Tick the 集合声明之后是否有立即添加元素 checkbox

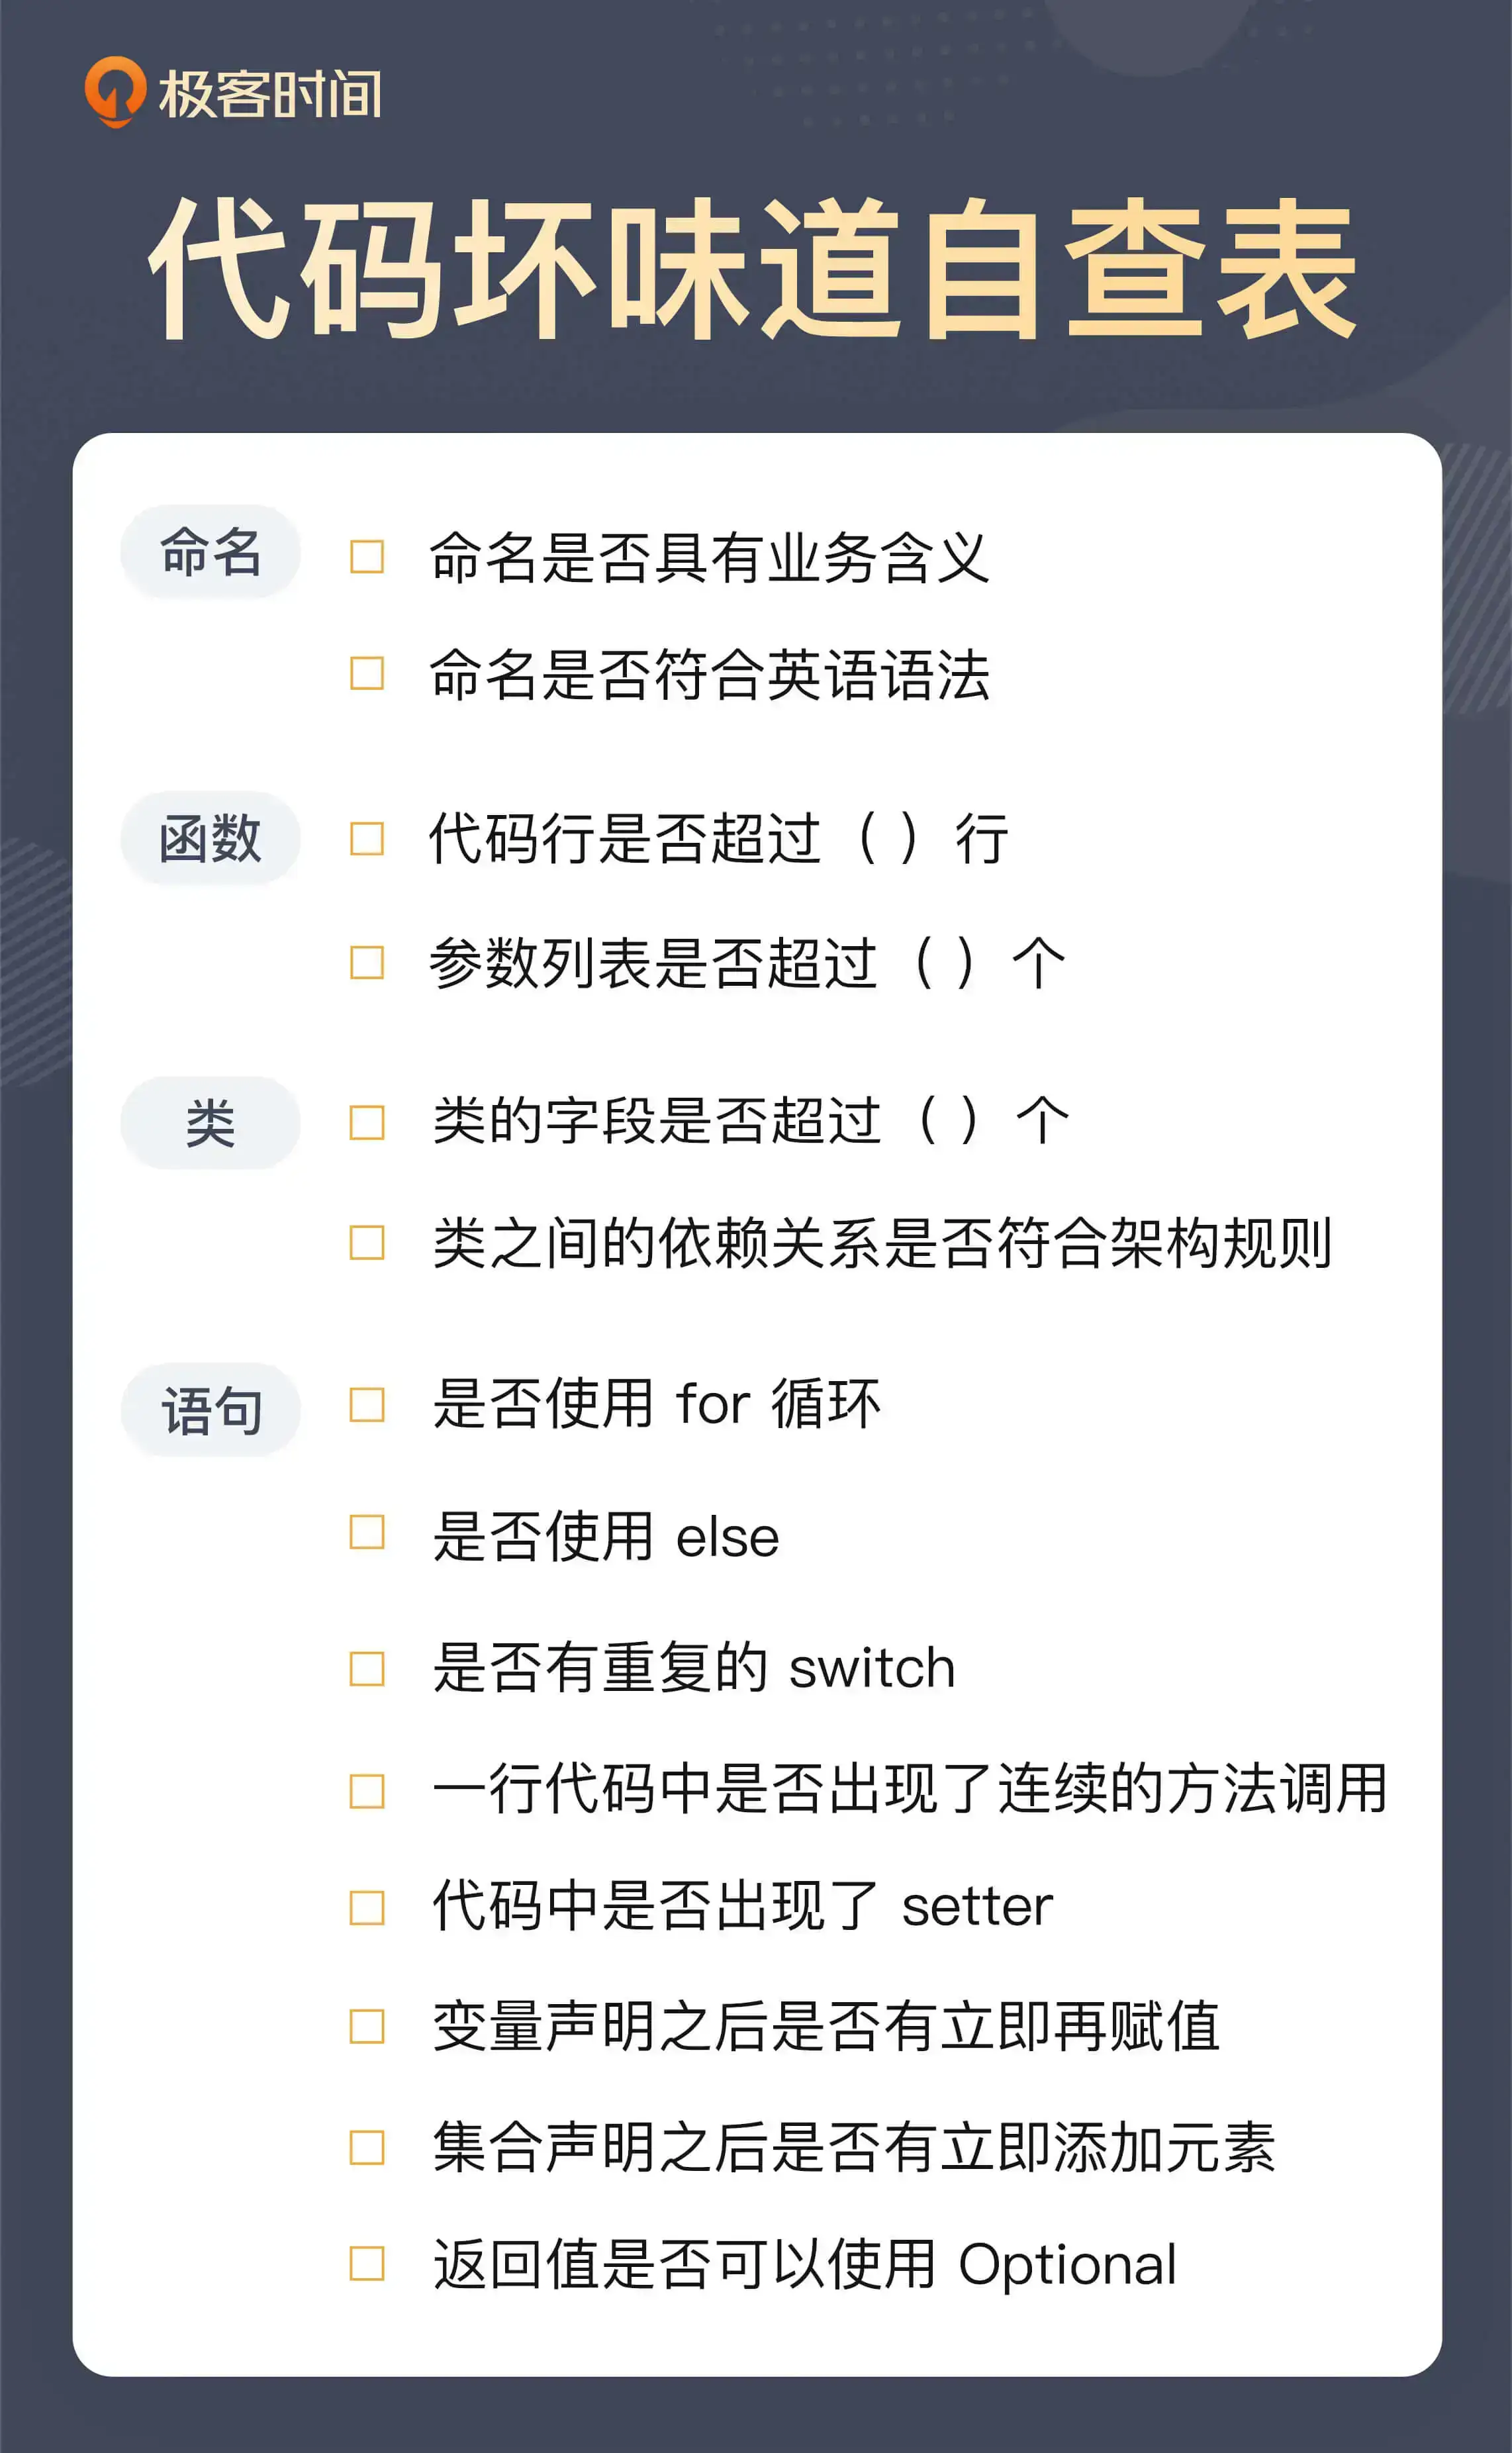[367, 2147]
